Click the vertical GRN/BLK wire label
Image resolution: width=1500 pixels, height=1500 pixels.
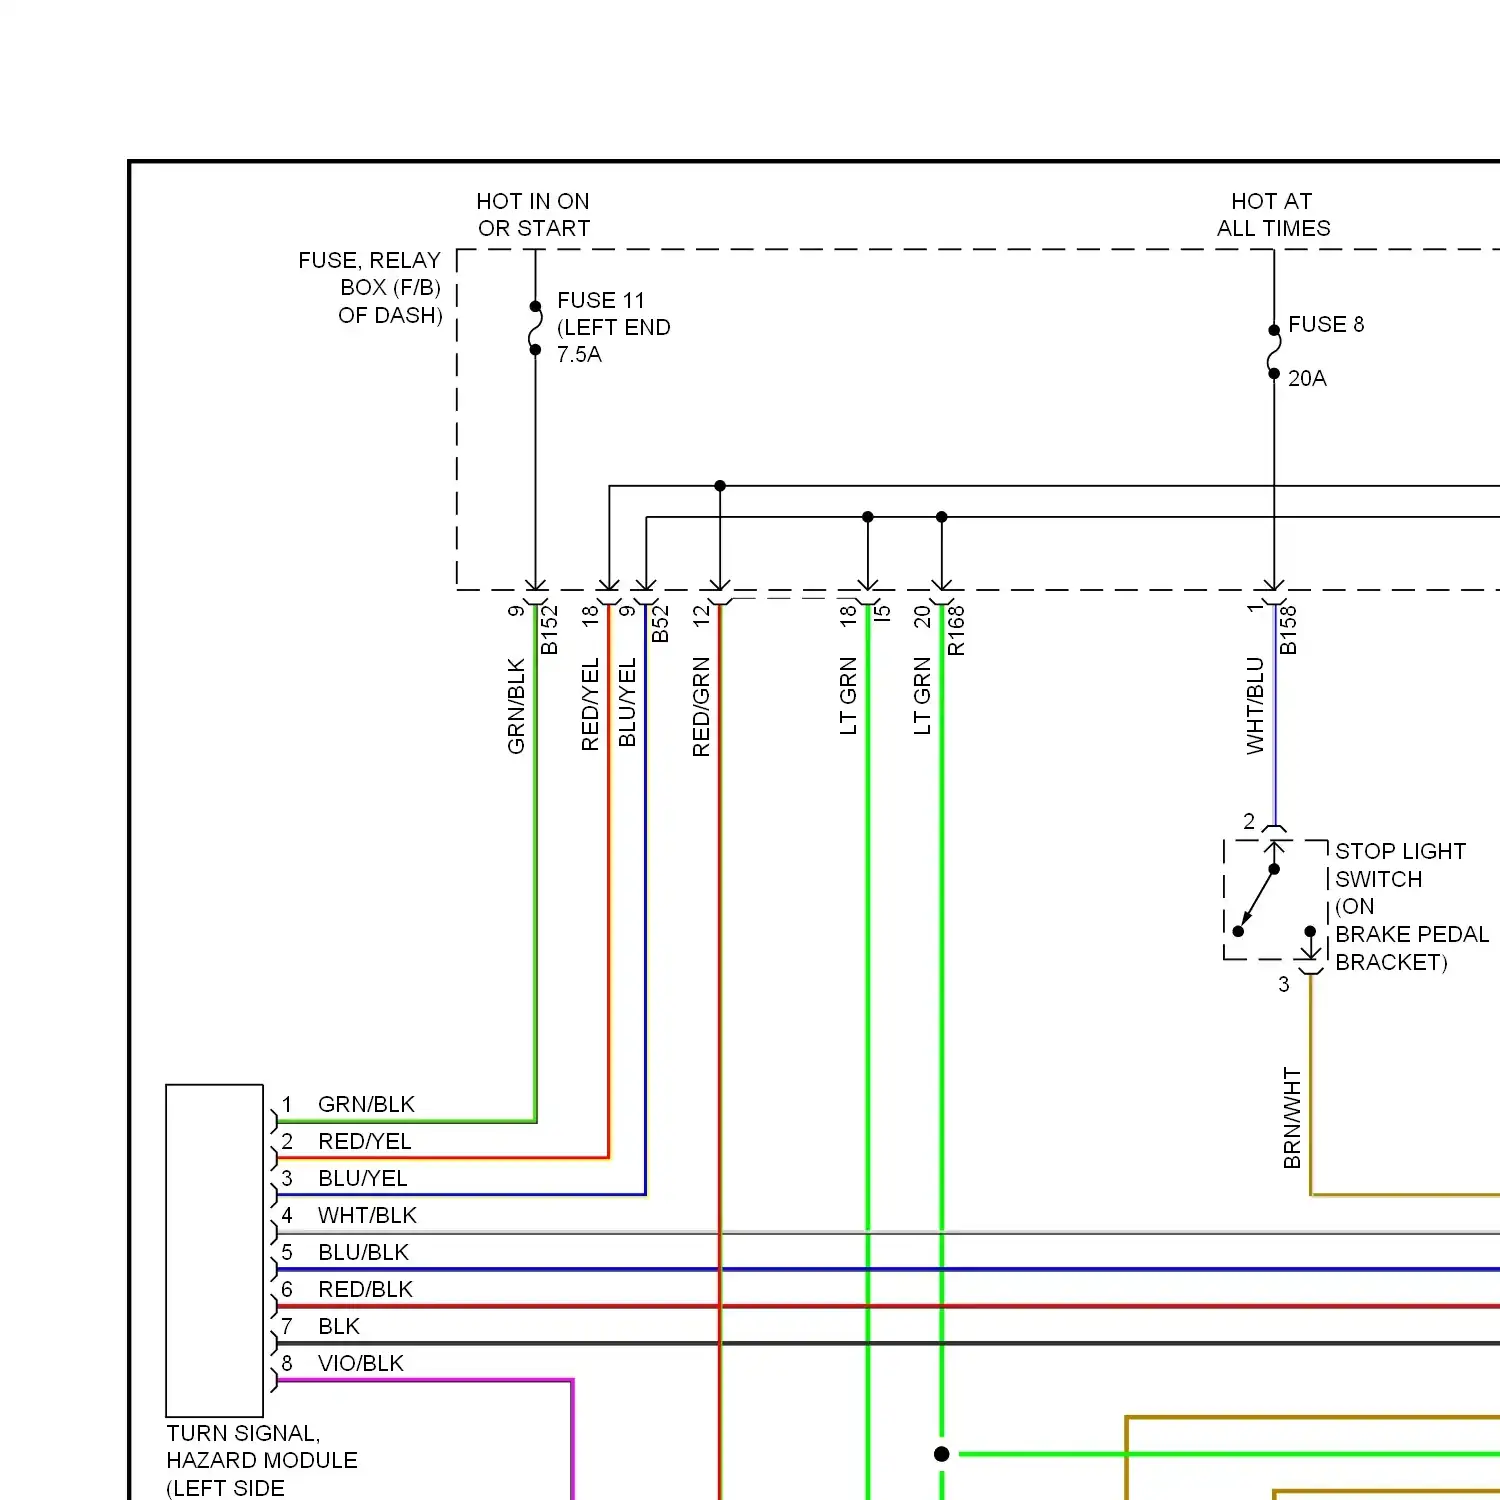coord(516,705)
